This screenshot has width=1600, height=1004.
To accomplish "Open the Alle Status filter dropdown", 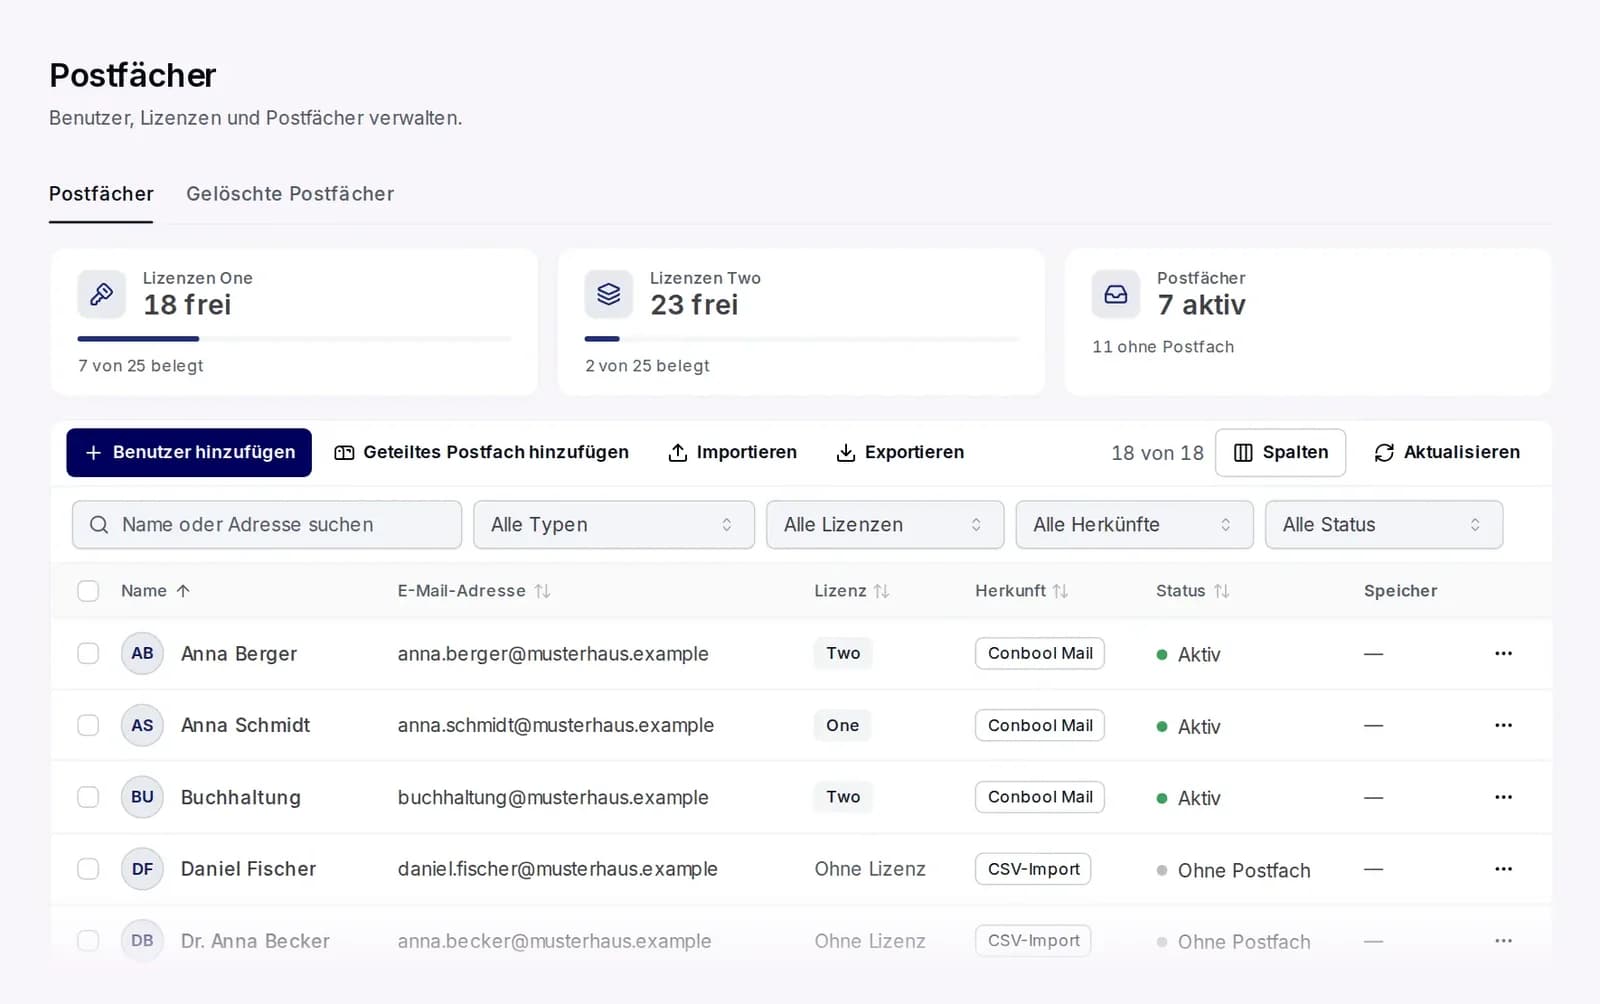I will tap(1383, 525).
